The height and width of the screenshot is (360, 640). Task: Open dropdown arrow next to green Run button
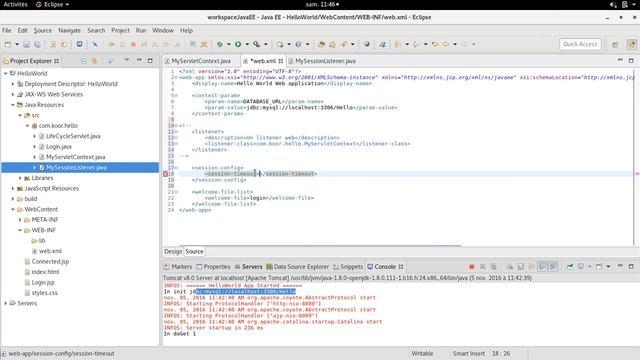tap(247, 44)
